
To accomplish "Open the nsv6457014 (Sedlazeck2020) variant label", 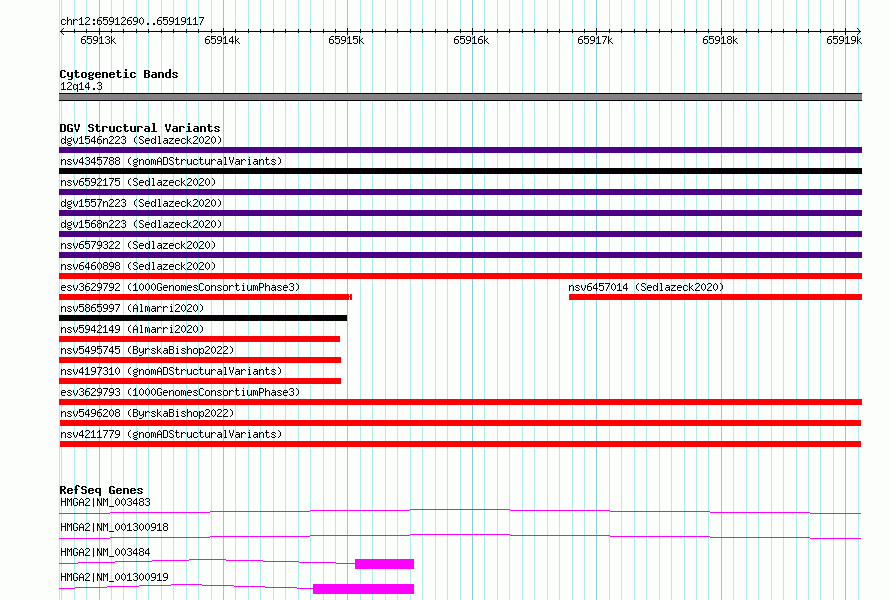I will click(646, 287).
